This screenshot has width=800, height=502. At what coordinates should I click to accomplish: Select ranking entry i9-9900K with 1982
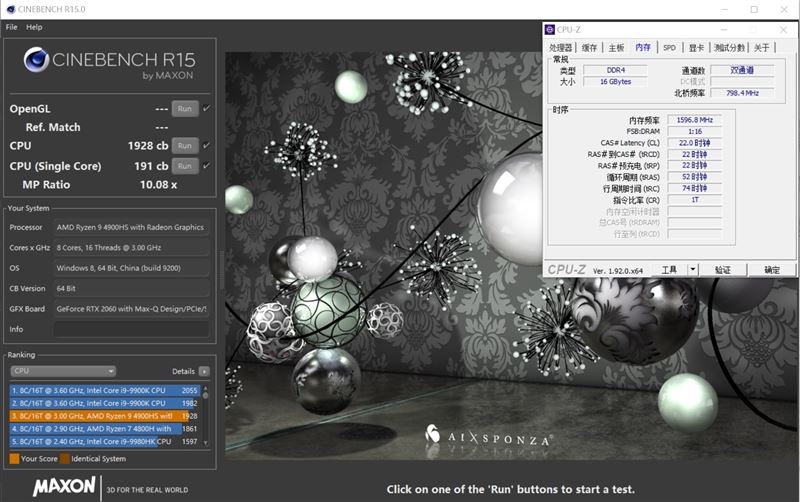pos(105,403)
